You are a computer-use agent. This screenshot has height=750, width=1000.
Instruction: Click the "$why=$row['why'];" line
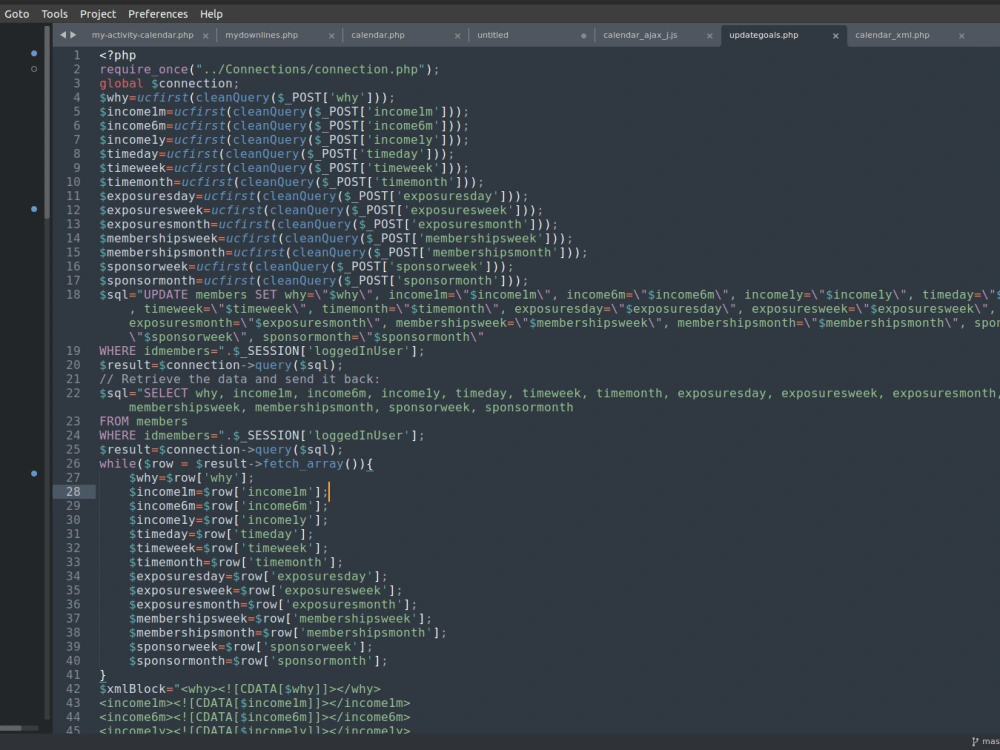191,478
